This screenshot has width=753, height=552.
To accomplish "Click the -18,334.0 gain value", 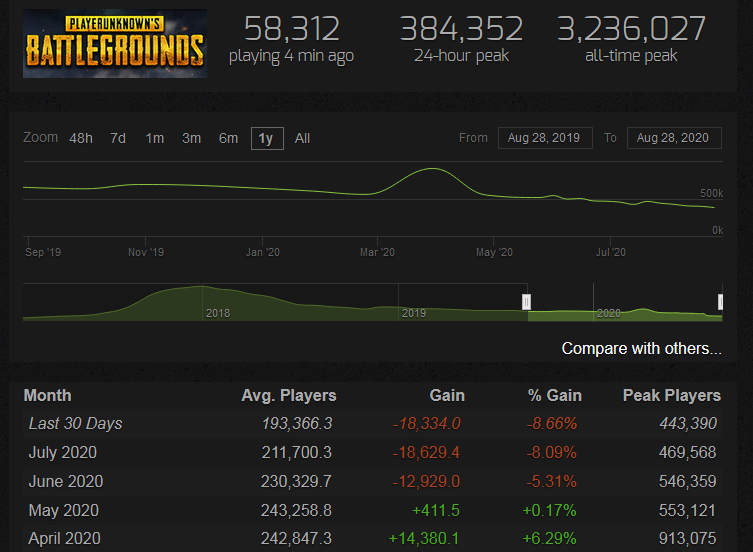I will coord(426,424).
